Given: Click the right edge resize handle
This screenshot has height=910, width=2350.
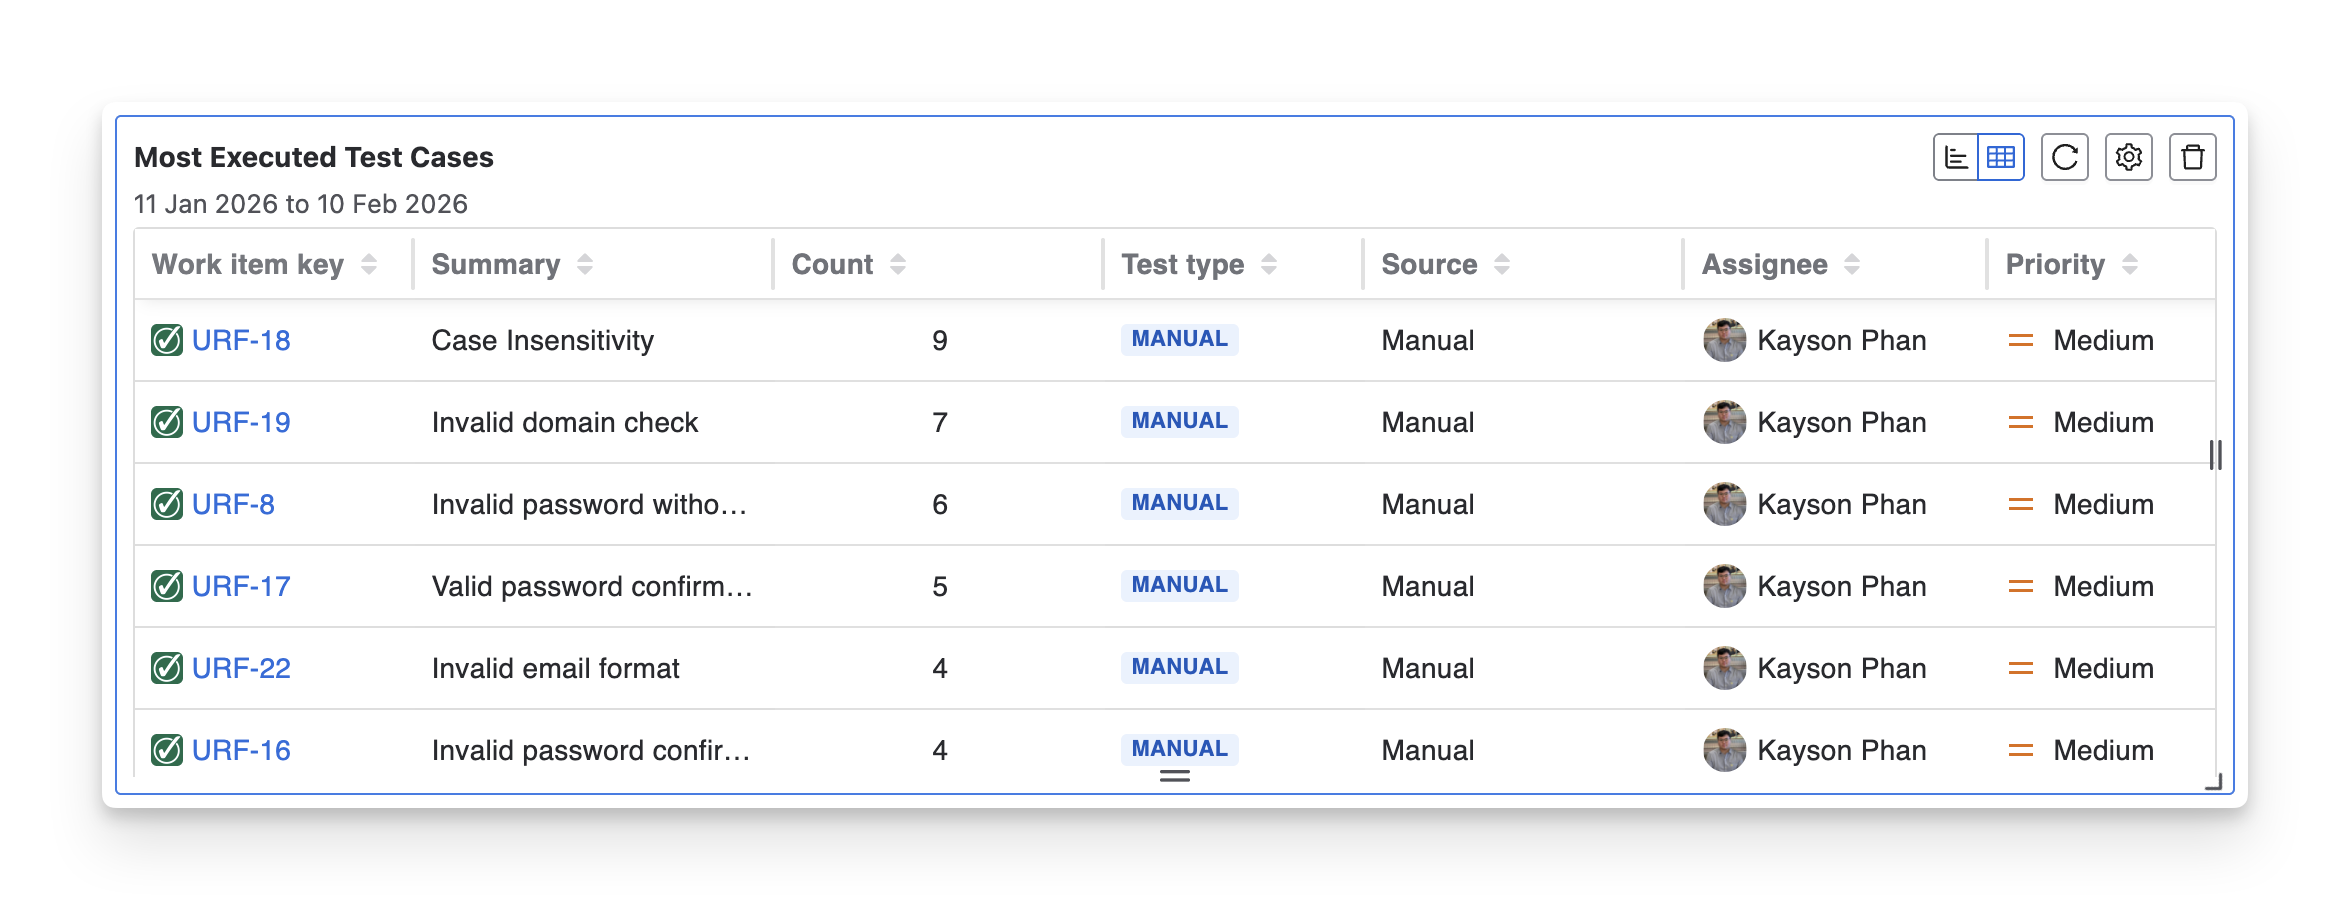Looking at the screenshot, I should 2215,455.
